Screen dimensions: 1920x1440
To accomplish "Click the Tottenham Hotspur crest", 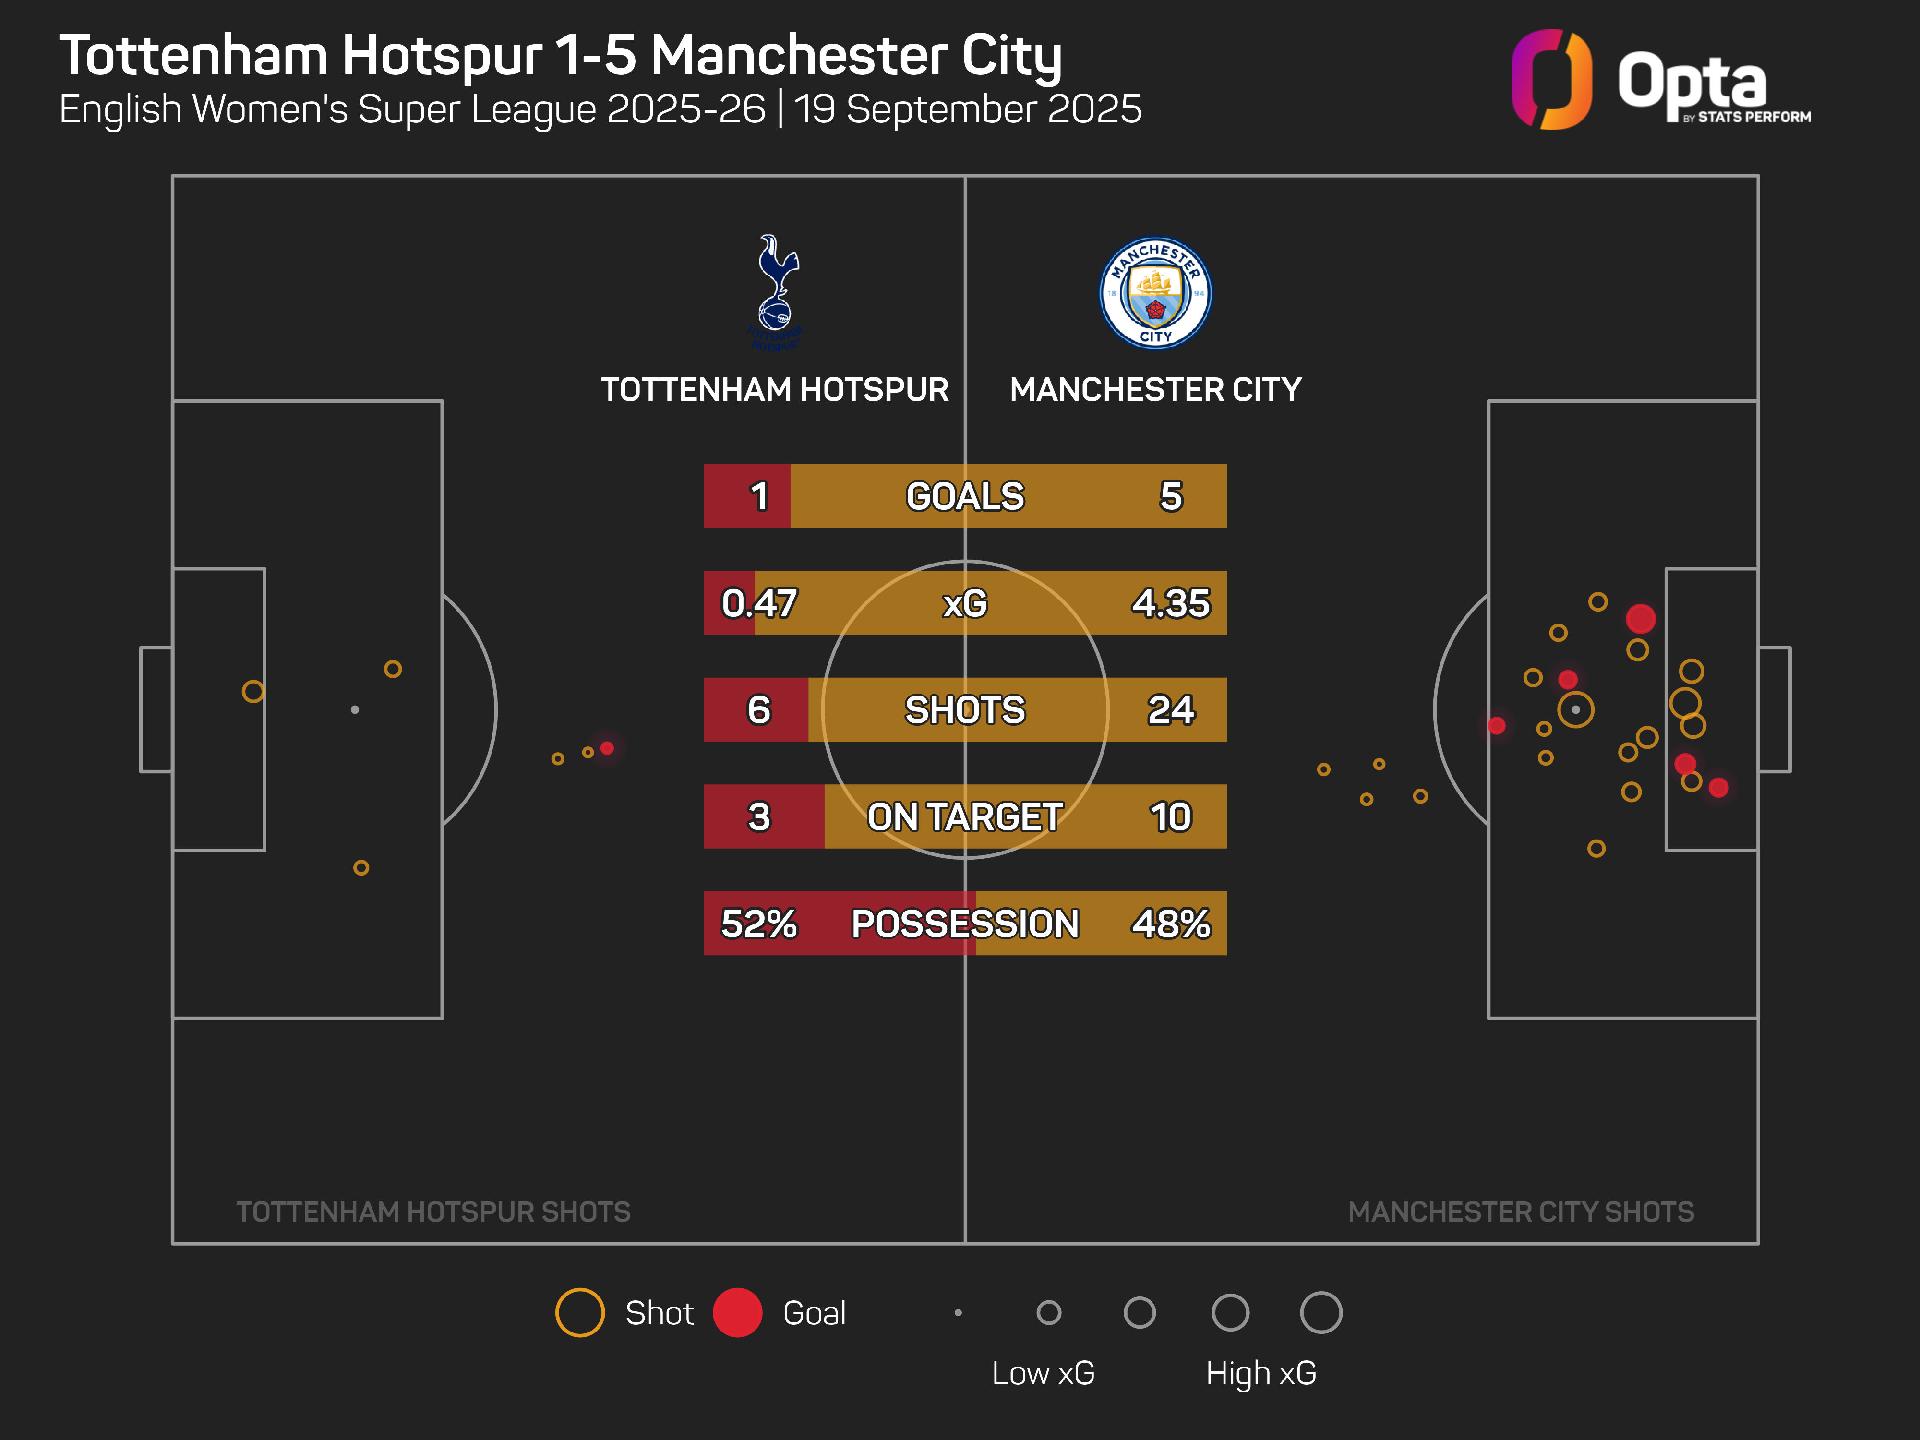I will click(776, 293).
